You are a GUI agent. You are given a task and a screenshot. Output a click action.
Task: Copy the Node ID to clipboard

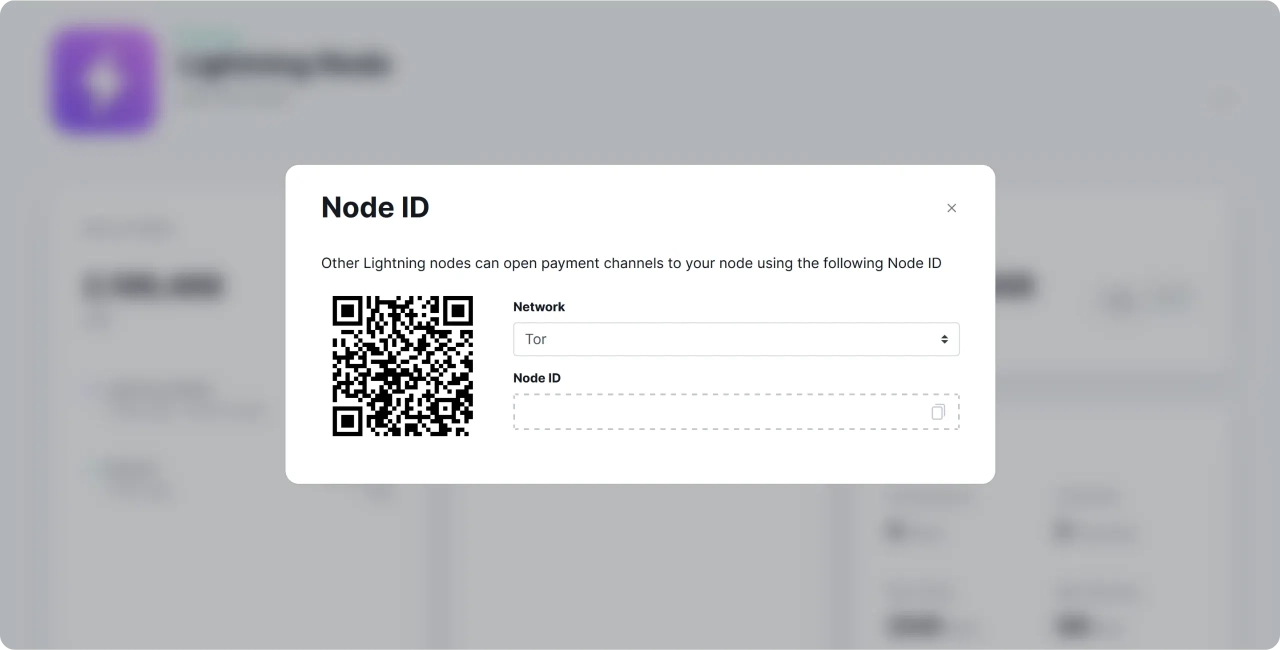(938, 412)
